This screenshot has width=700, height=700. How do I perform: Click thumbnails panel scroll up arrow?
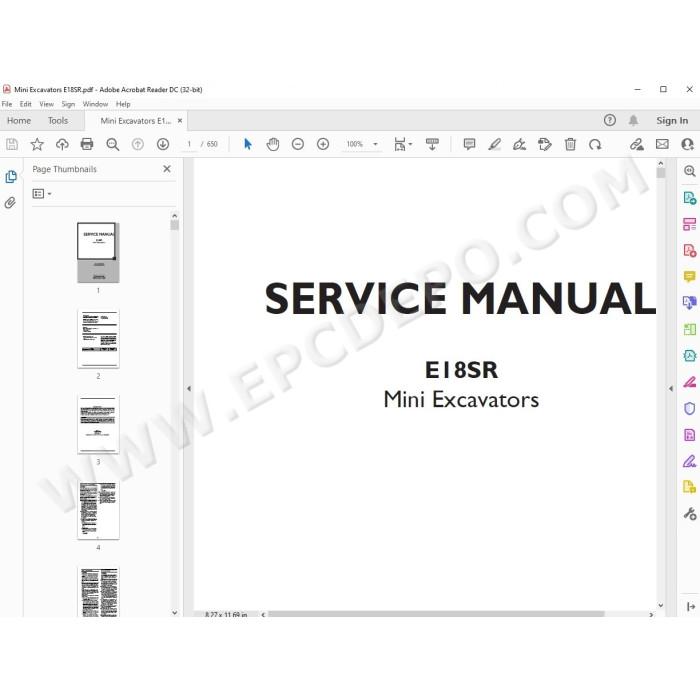pos(175,216)
